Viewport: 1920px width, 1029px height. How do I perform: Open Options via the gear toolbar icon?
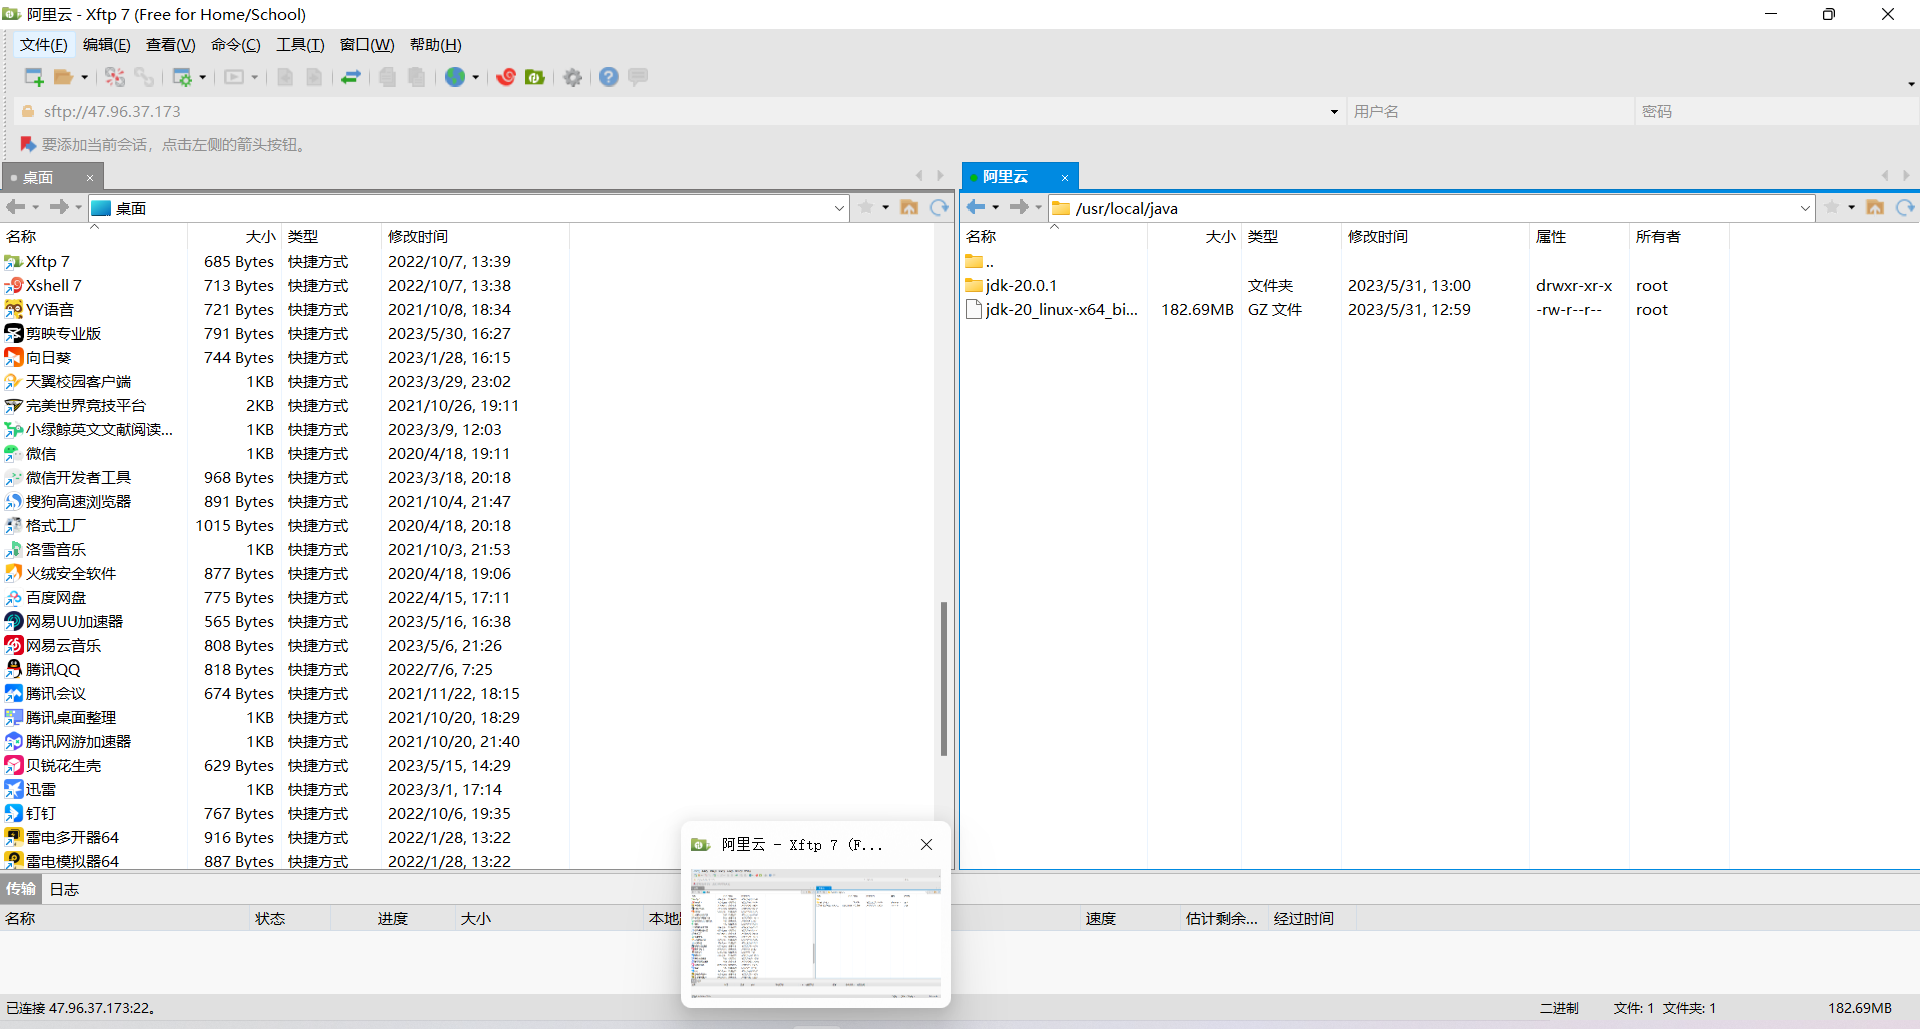tap(573, 77)
